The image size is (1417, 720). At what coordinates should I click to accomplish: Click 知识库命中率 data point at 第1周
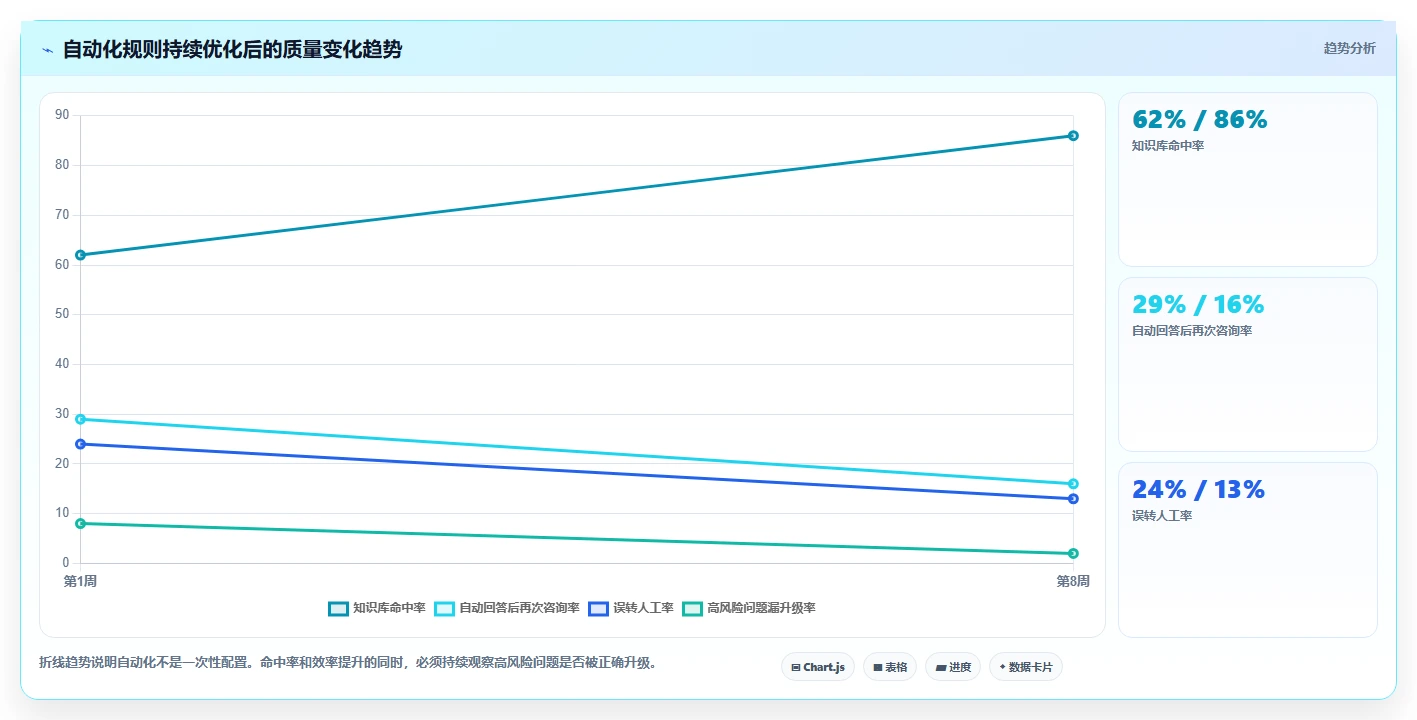tap(80, 255)
